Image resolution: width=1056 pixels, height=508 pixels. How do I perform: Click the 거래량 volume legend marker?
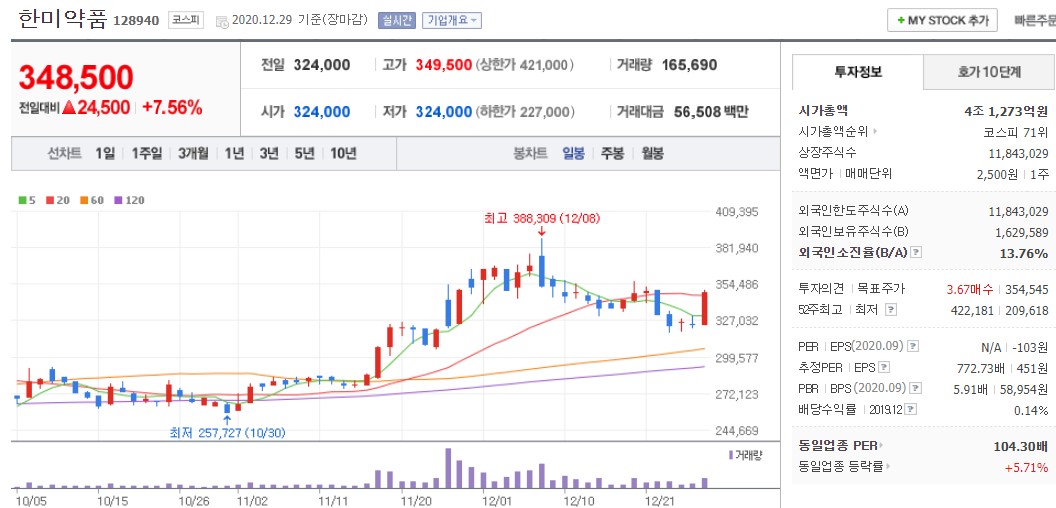point(744,455)
